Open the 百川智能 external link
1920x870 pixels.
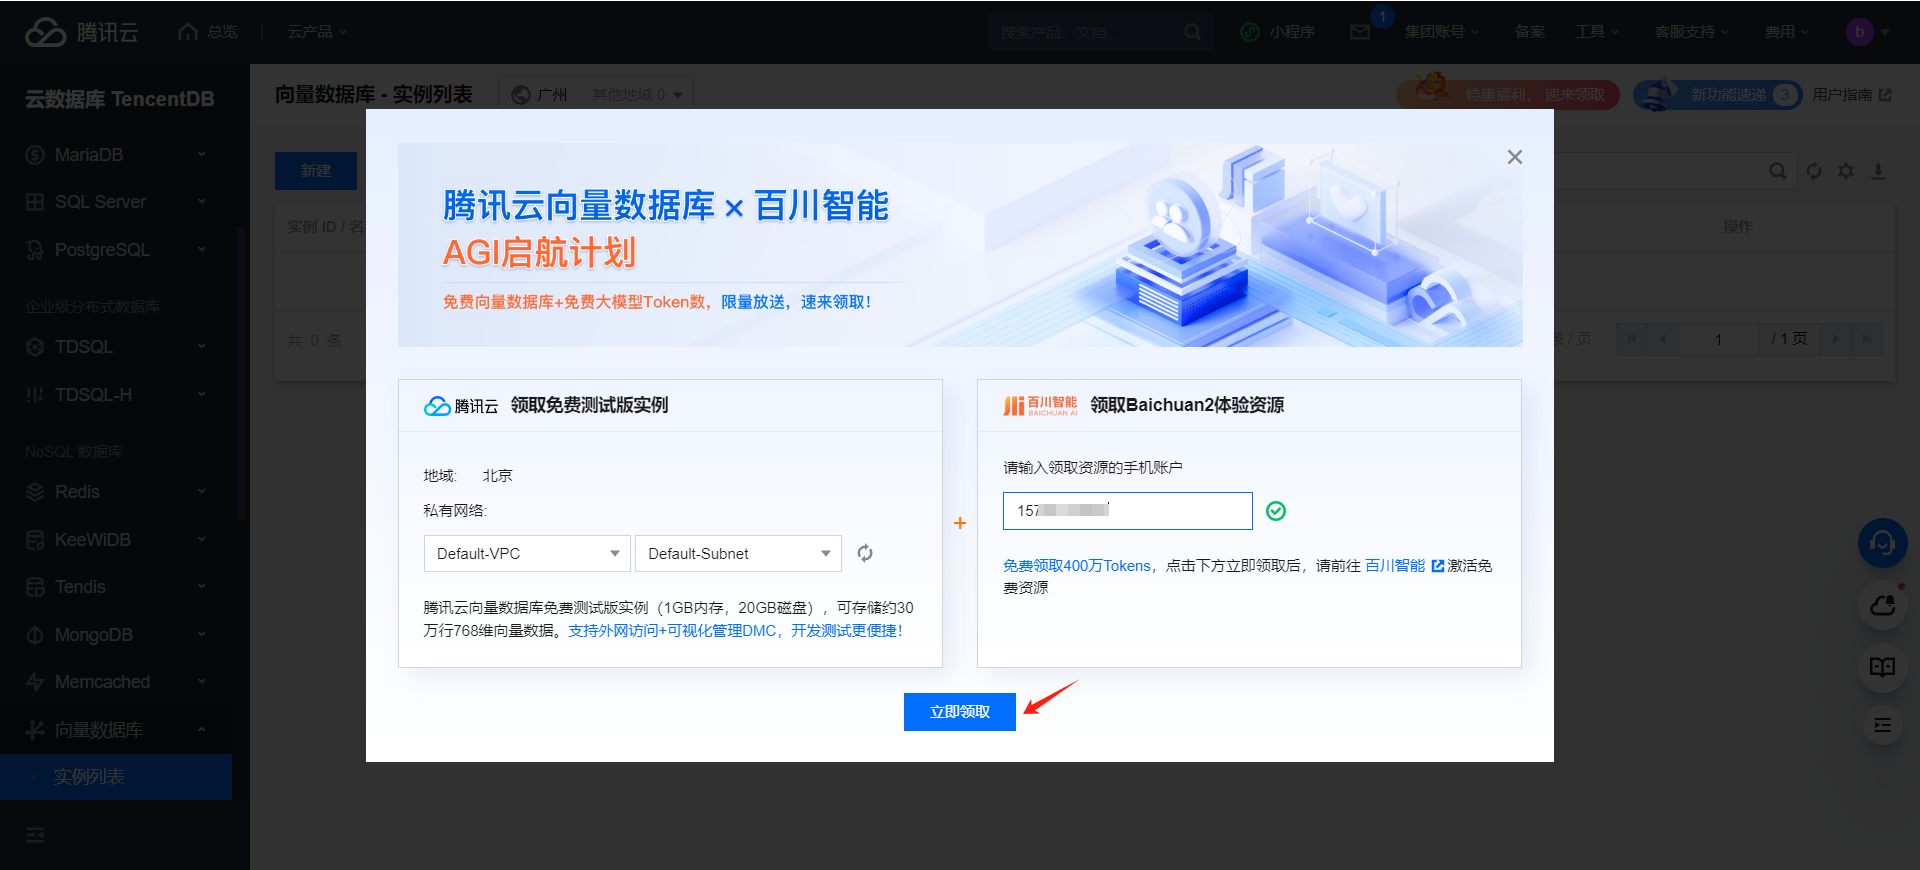click(1404, 565)
